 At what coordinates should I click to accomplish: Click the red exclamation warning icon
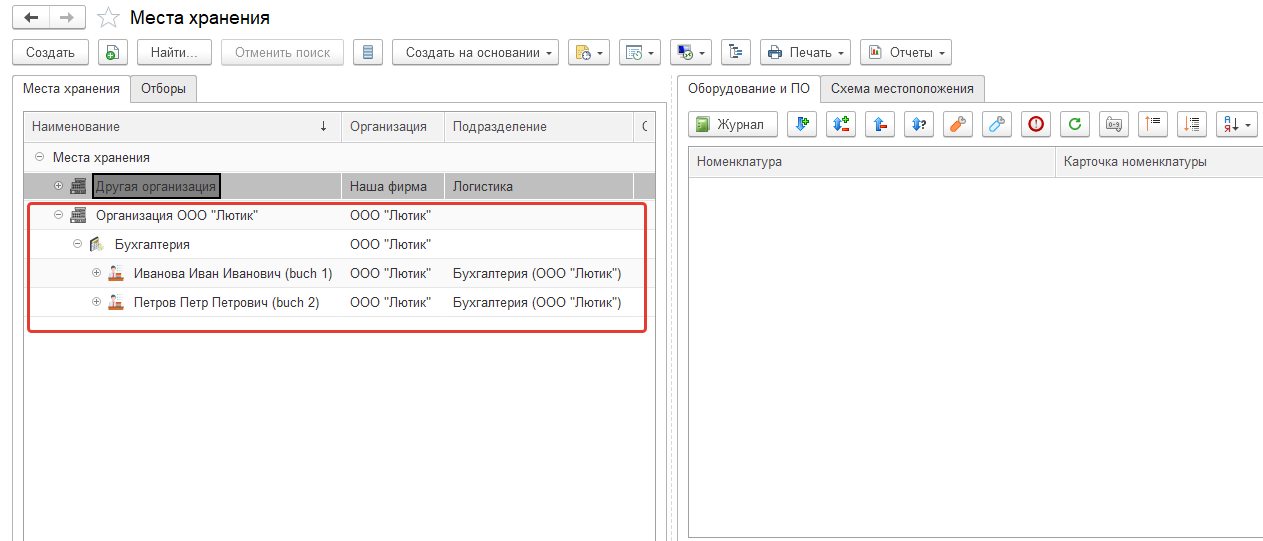(1036, 124)
